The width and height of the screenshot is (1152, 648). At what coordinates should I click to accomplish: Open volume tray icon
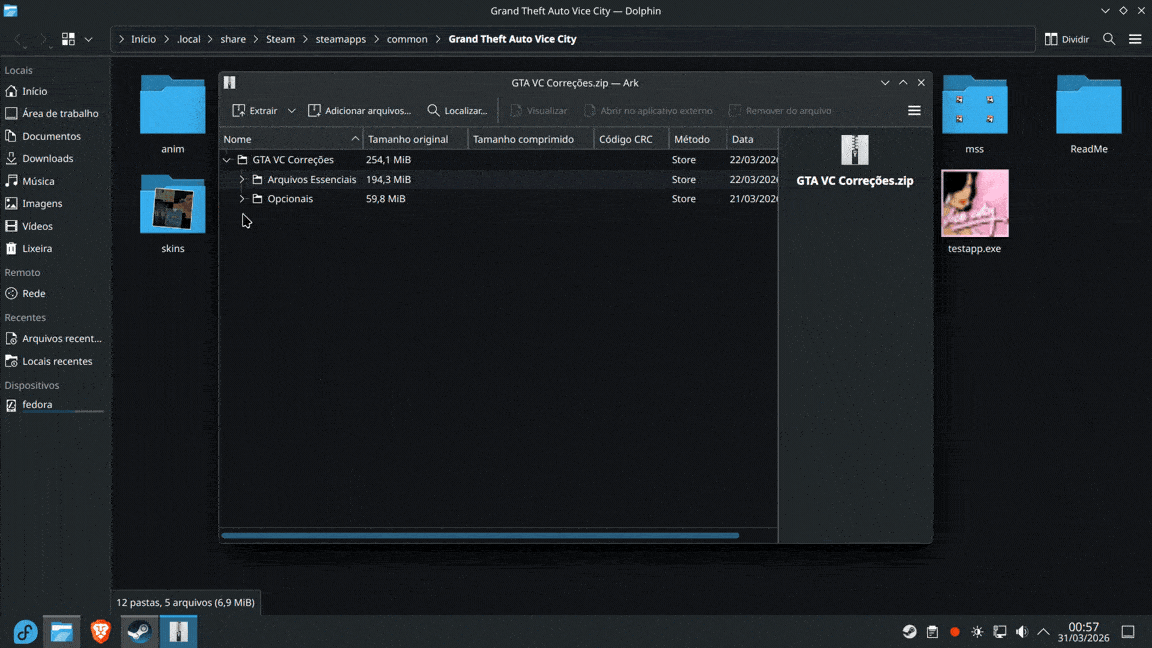tap(1022, 632)
